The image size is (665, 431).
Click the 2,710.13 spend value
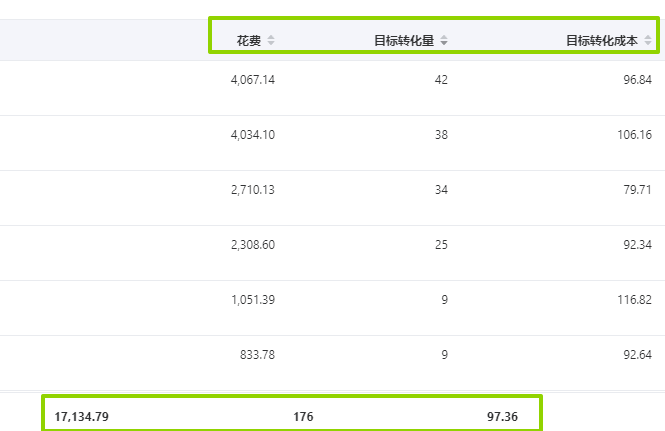[x=253, y=190]
